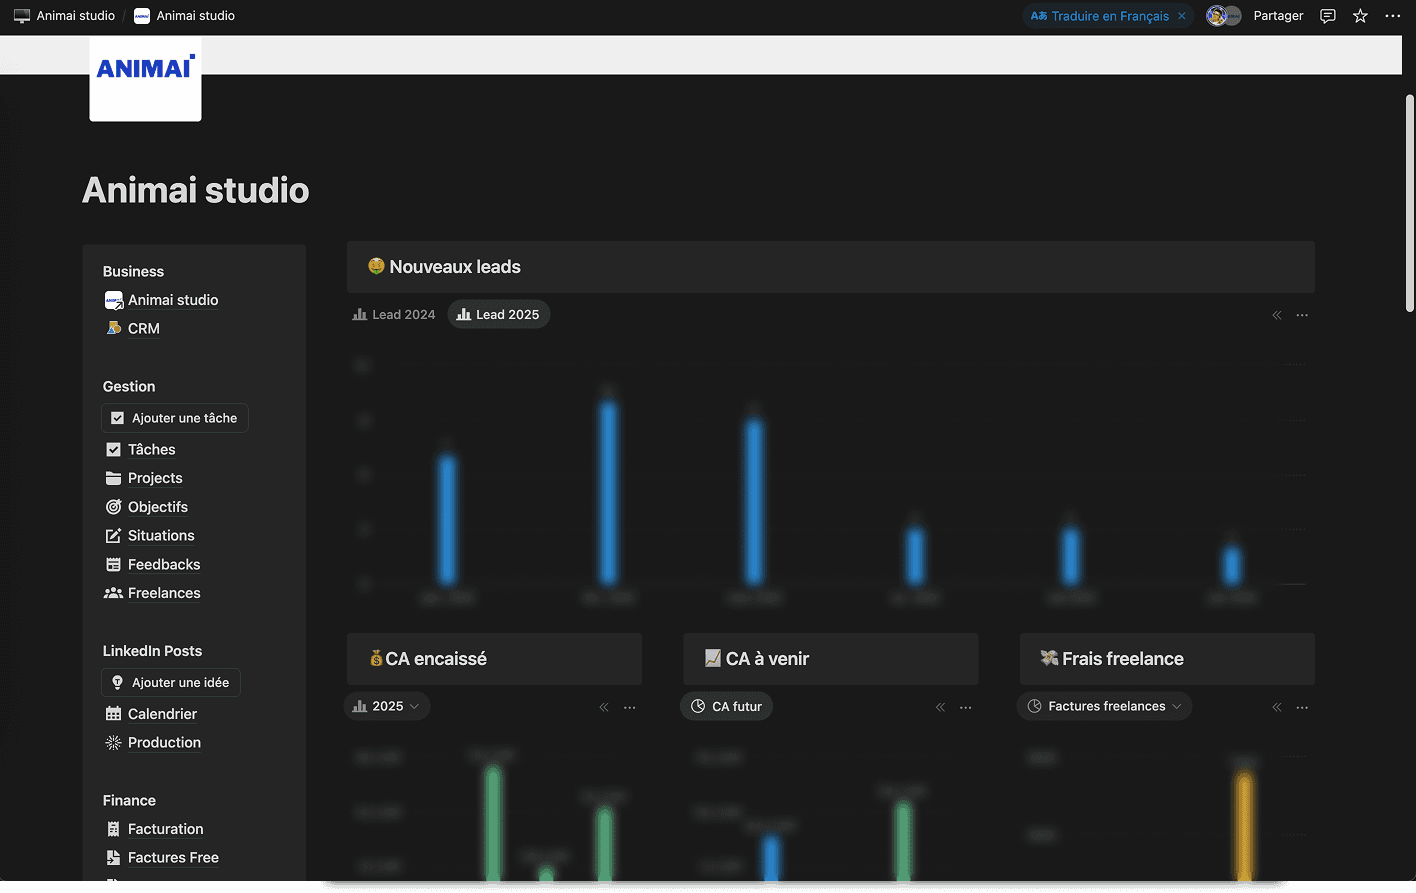Click double-chevron icon in Frais freelance panel
The height and width of the screenshot is (893, 1416).
(1277, 707)
